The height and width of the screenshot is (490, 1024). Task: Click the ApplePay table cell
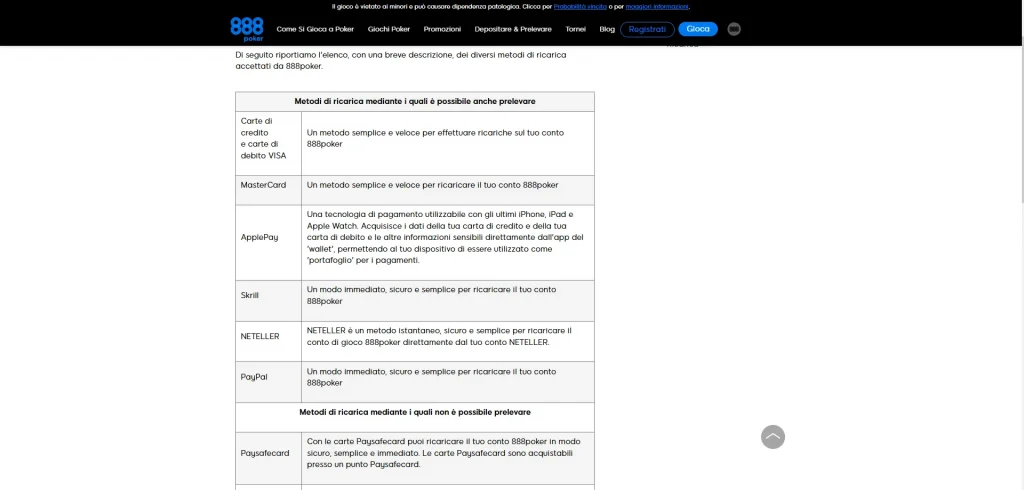pos(259,237)
